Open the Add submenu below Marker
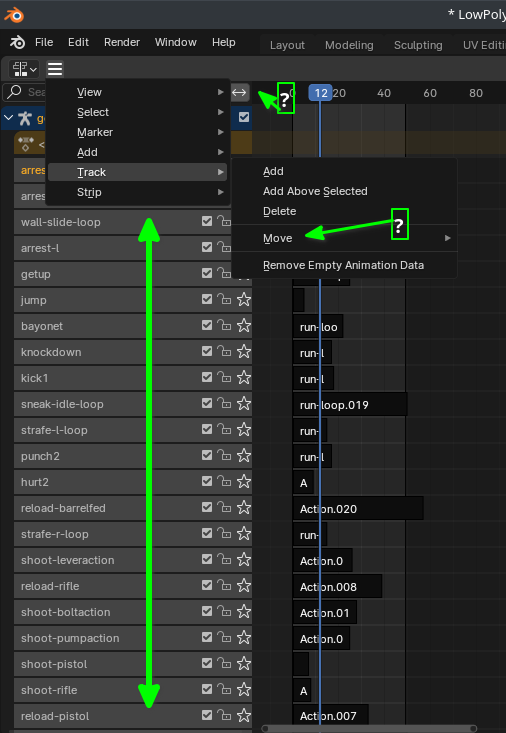Screen dimensions: 506x733 click(137, 152)
